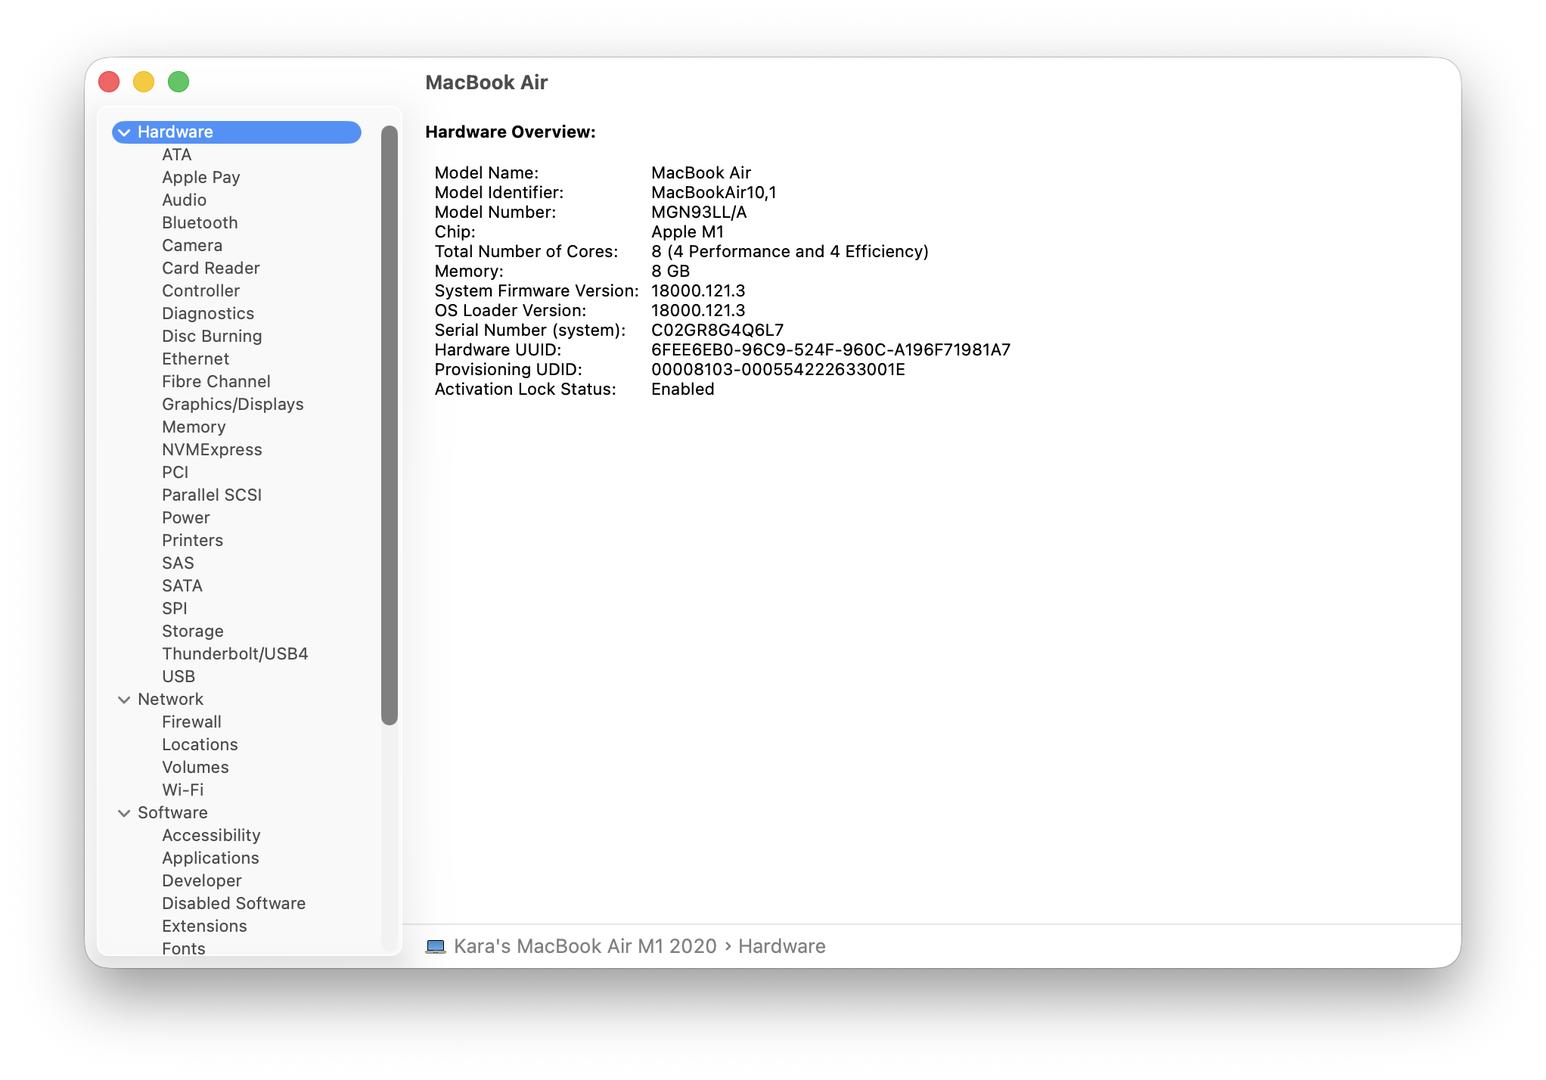Open the Accessibility software entry

(x=211, y=835)
